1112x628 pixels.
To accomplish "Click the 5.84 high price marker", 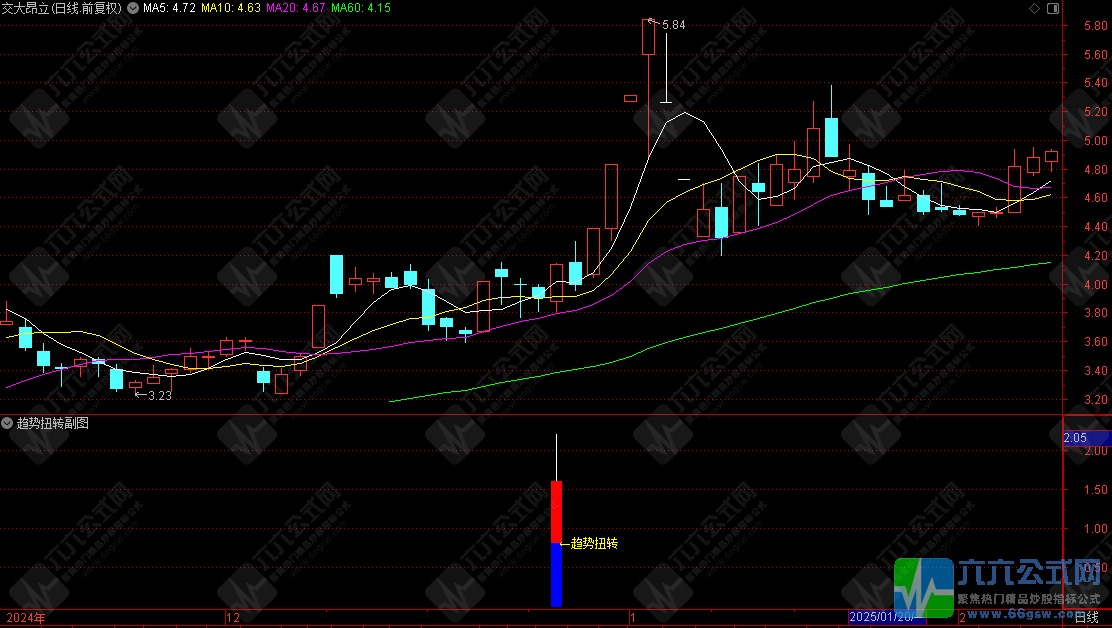I will click(x=673, y=24).
